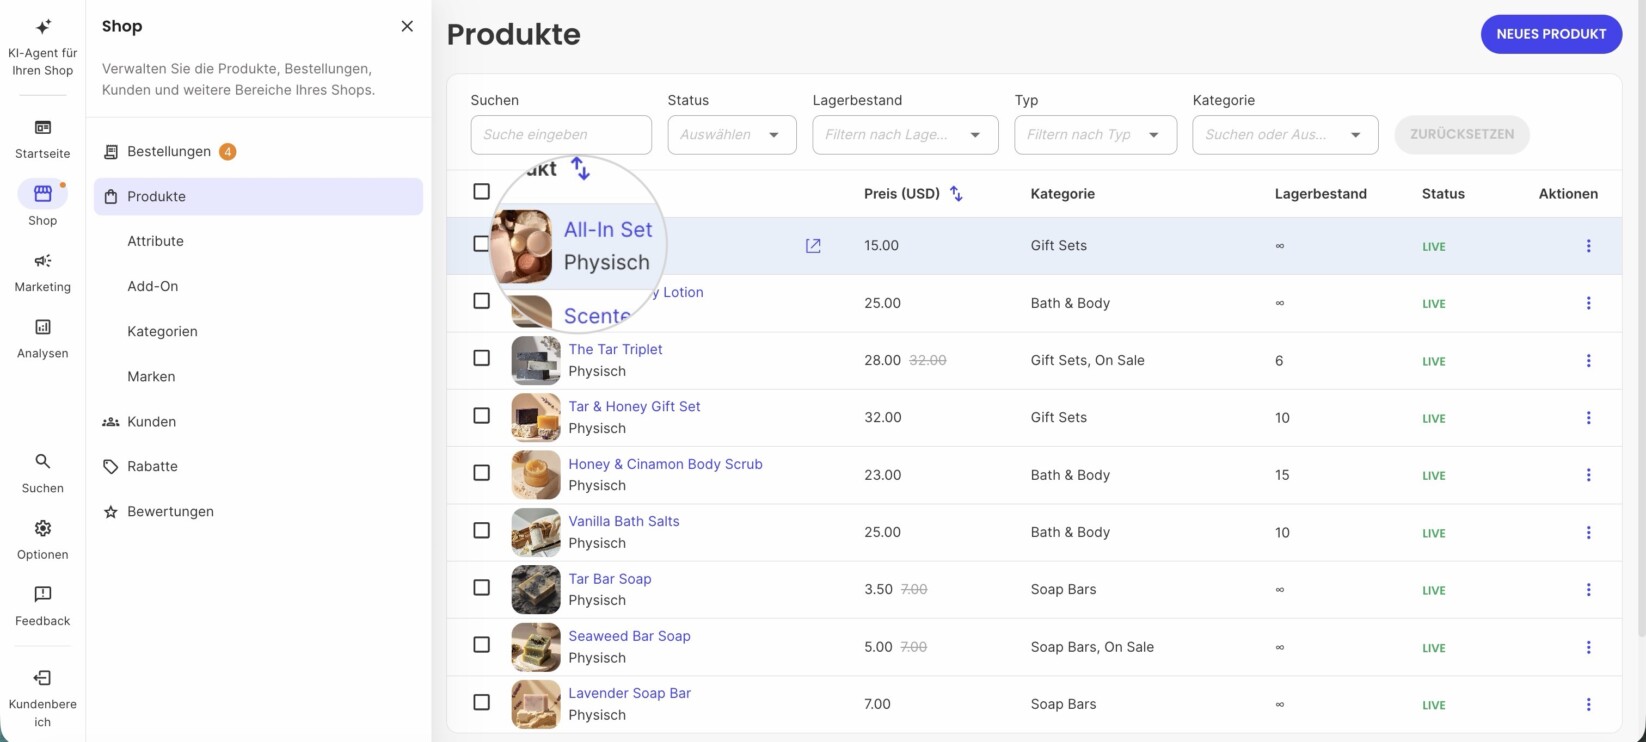This screenshot has width=1646, height=742.
Task: Click the NEUES PRODUKT button
Action: (x=1551, y=34)
